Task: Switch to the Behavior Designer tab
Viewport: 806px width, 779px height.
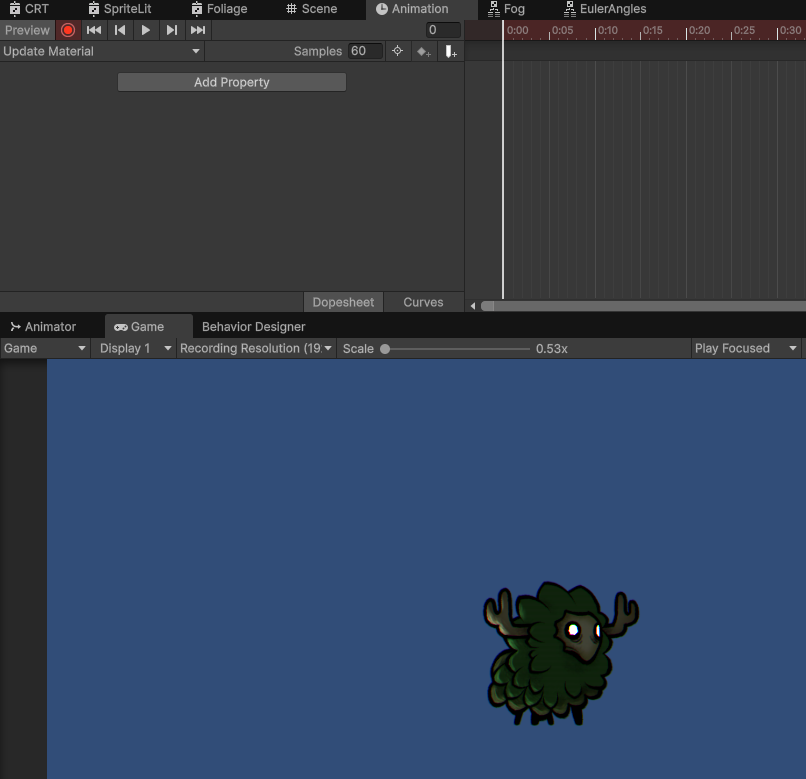Action: pos(251,326)
